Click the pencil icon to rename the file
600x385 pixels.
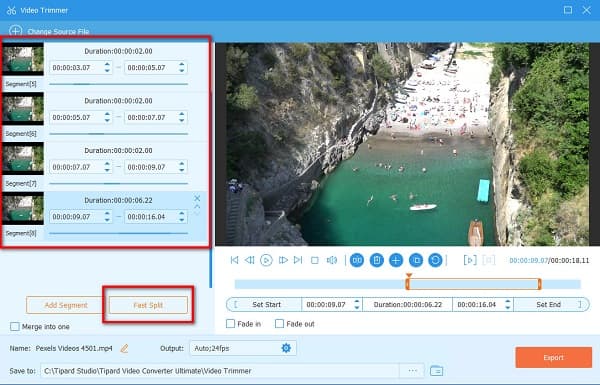coord(124,348)
